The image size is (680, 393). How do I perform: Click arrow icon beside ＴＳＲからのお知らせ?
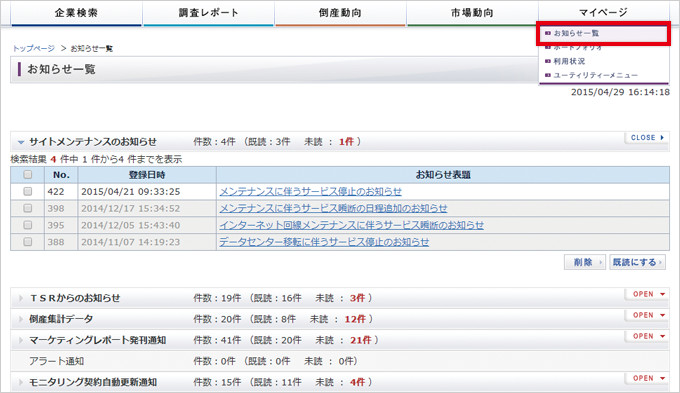point(21,298)
